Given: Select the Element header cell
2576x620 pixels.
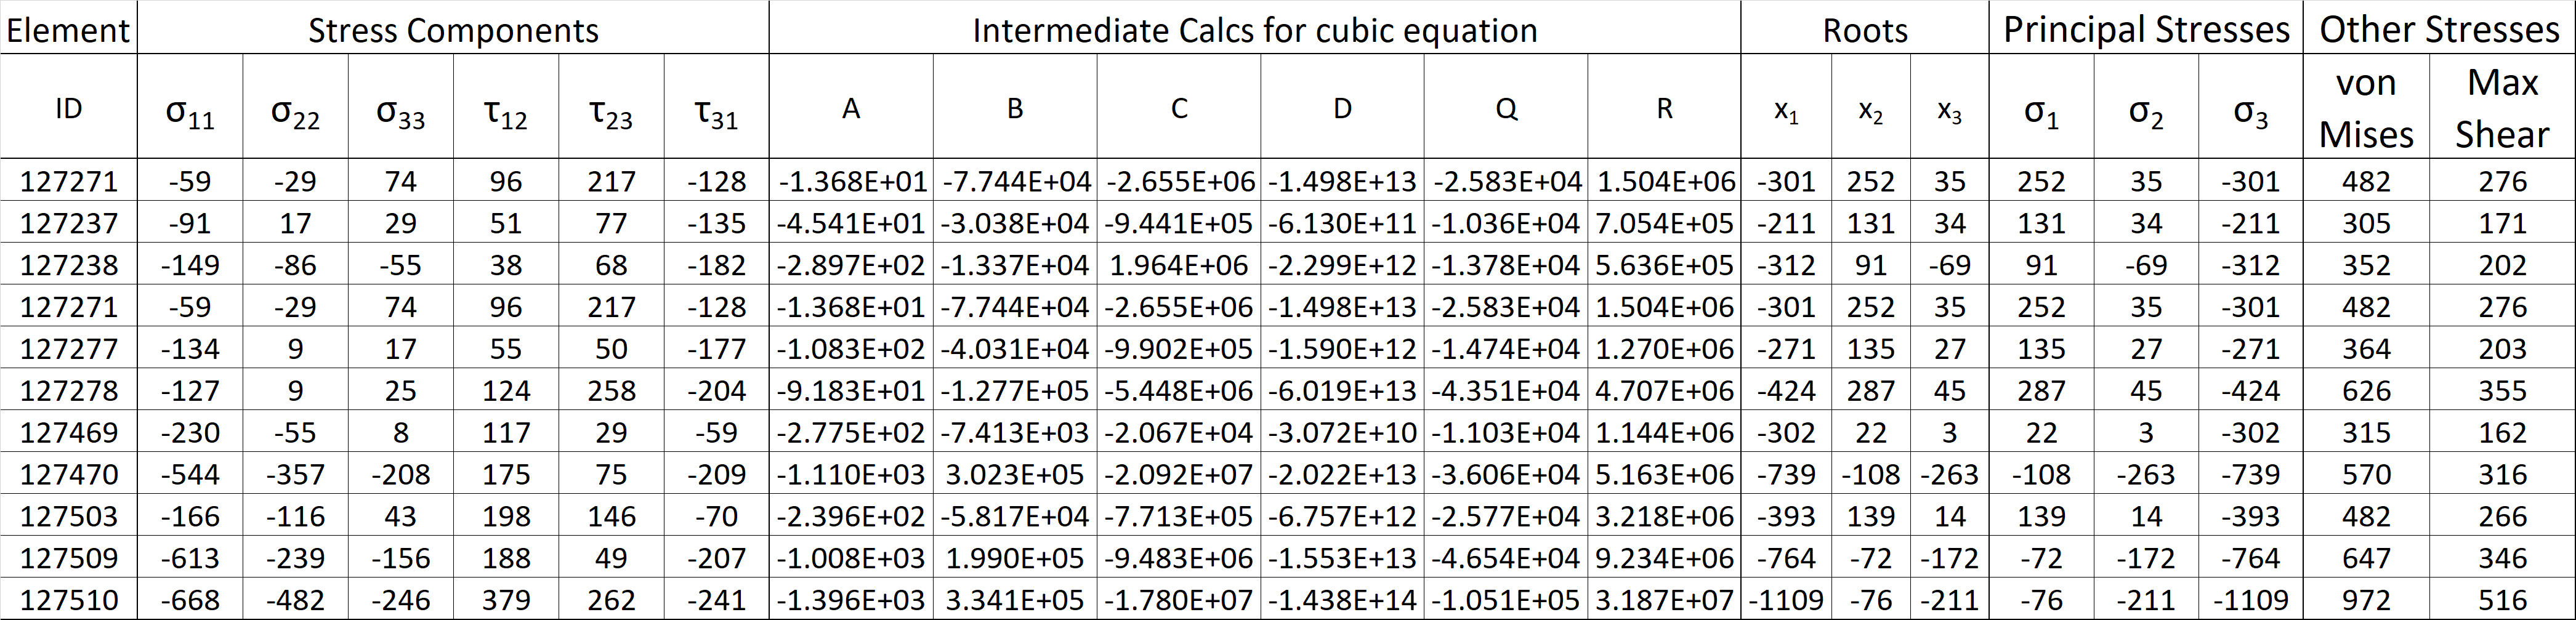Looking at the screenshot, I should click(69, 29).
